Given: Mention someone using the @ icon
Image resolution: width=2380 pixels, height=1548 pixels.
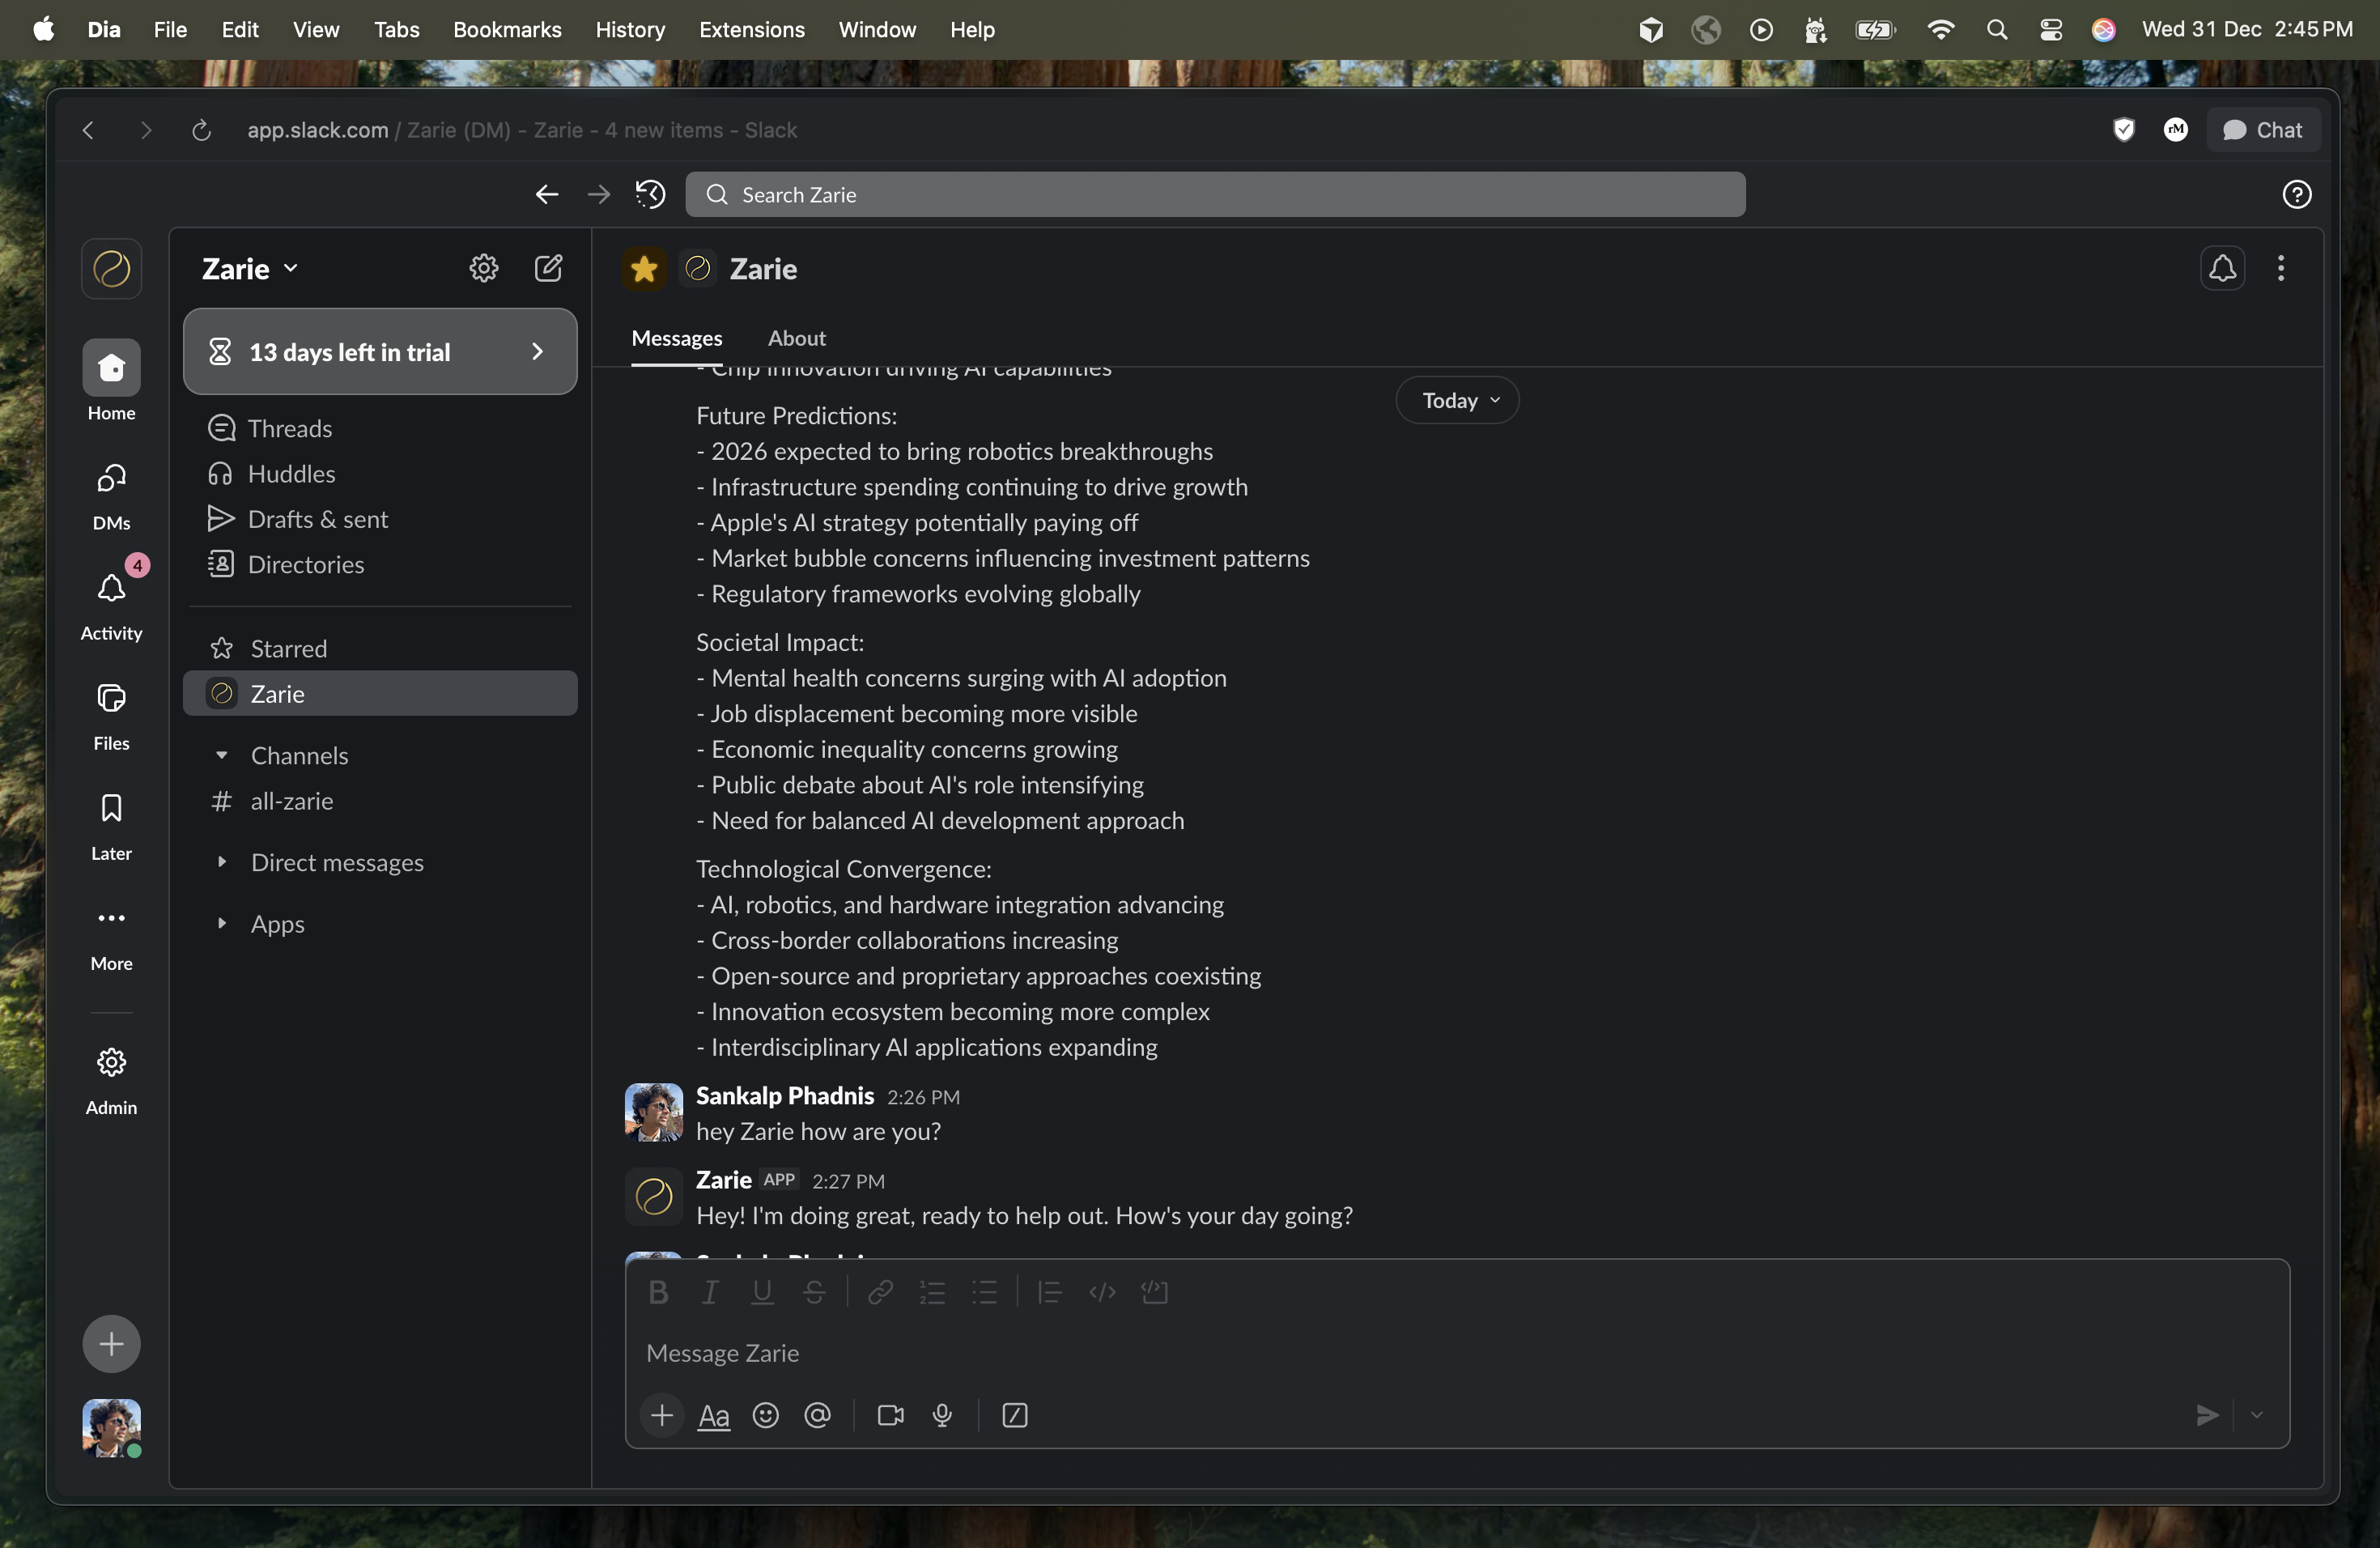Looking at the screenshot, I should [x=818, y=1415].
